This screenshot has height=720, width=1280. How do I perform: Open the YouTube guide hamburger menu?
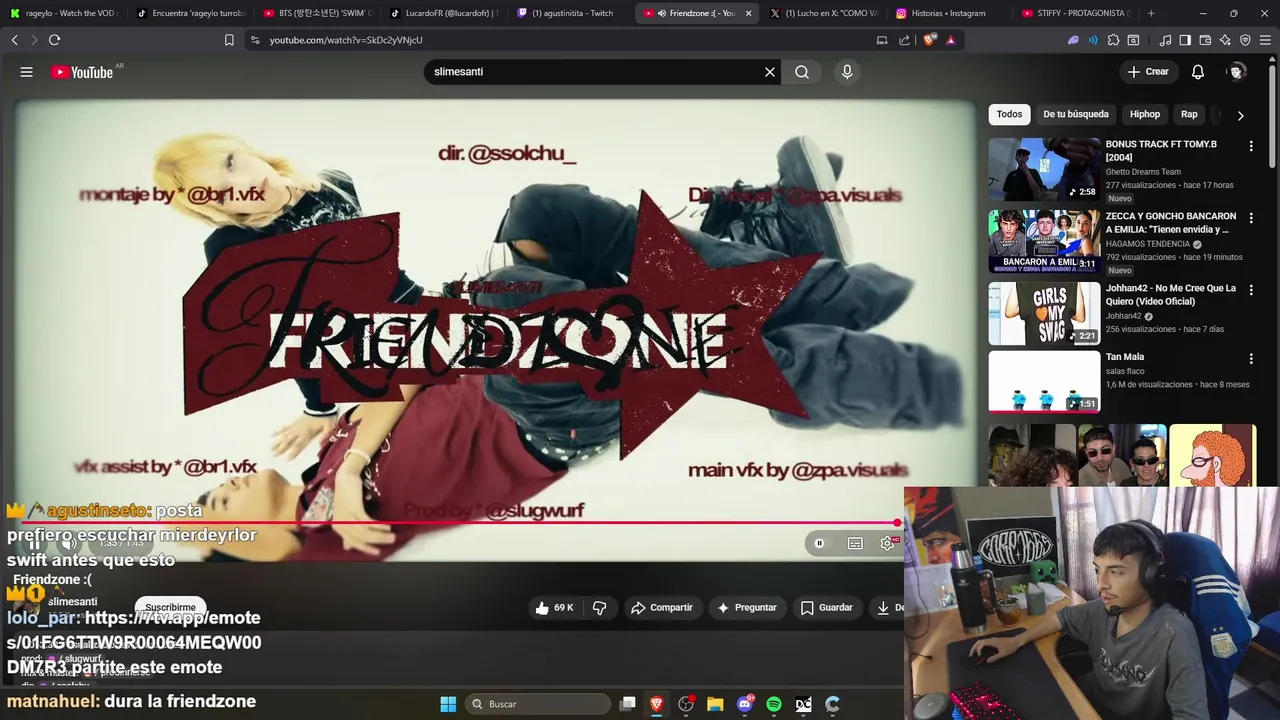(x=27, y=72)
